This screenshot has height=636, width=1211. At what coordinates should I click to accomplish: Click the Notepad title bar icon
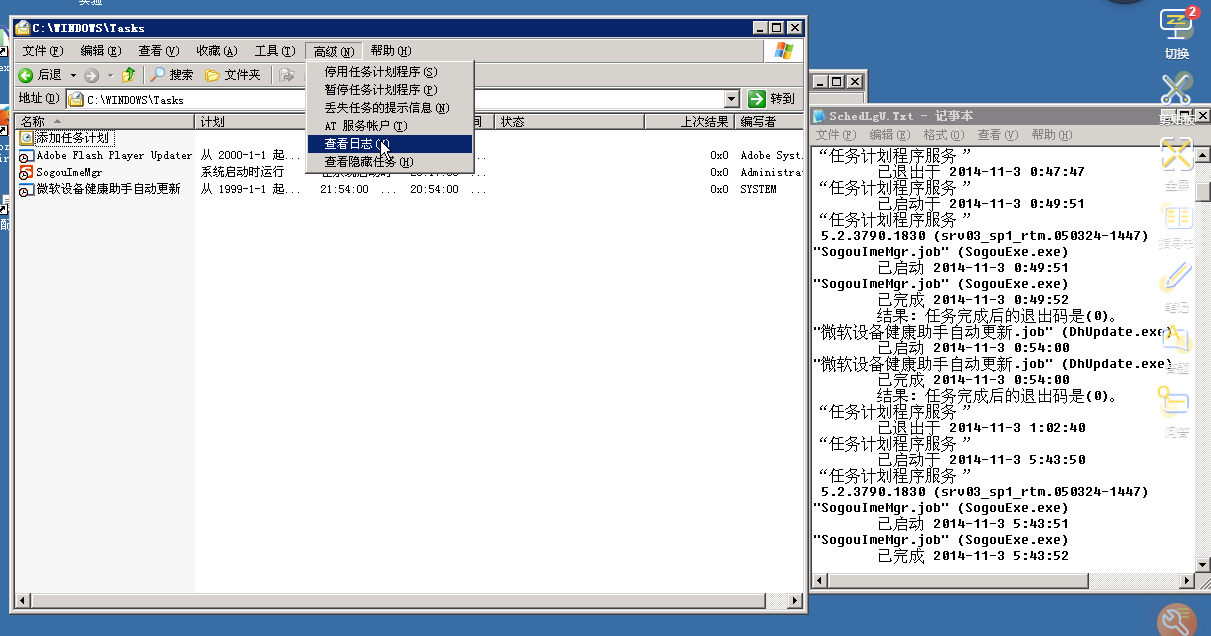click(820, 116)
